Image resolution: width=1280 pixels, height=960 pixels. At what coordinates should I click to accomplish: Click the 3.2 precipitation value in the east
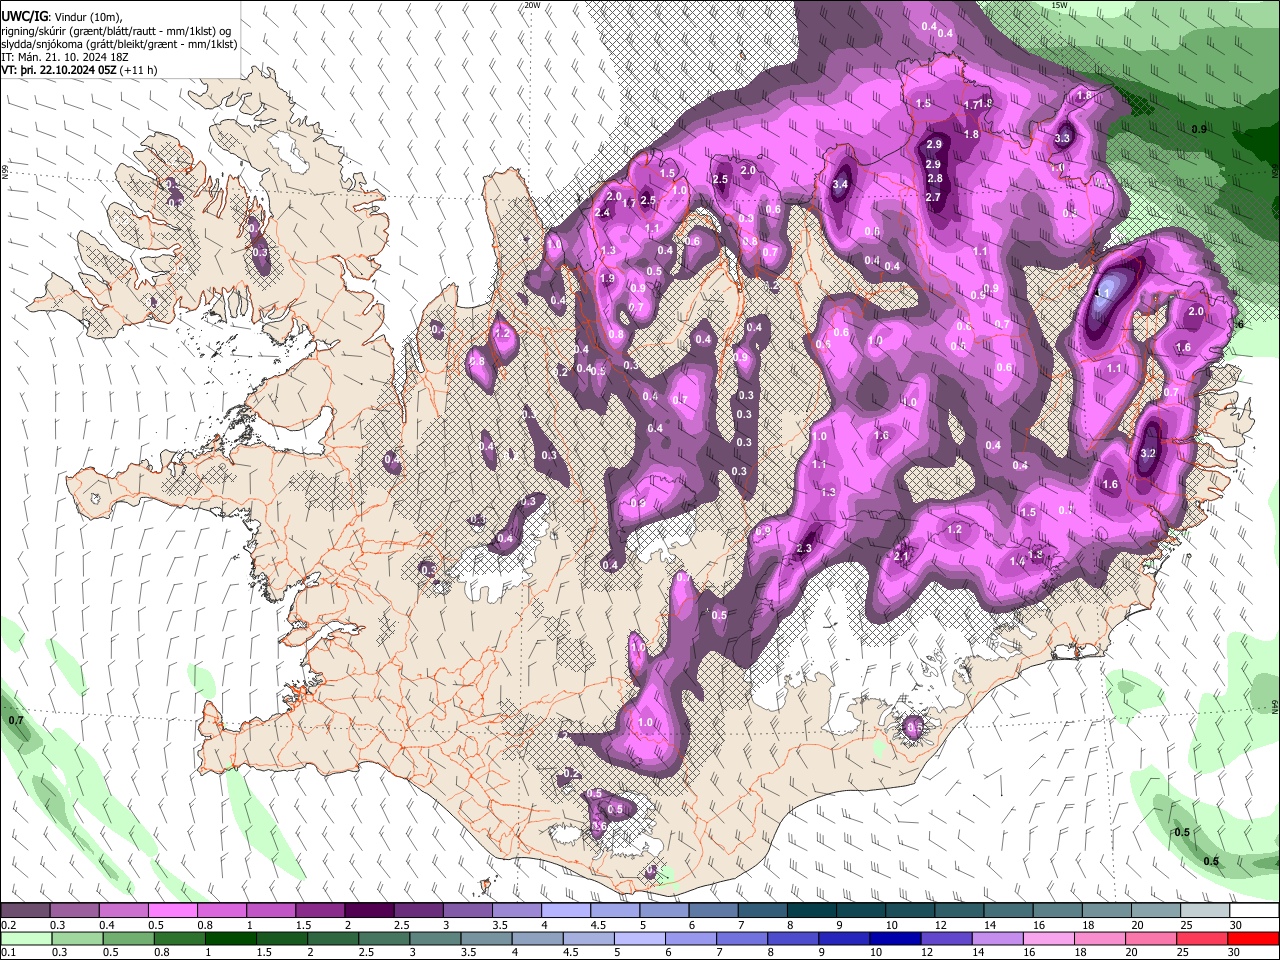pos(1148,453)
